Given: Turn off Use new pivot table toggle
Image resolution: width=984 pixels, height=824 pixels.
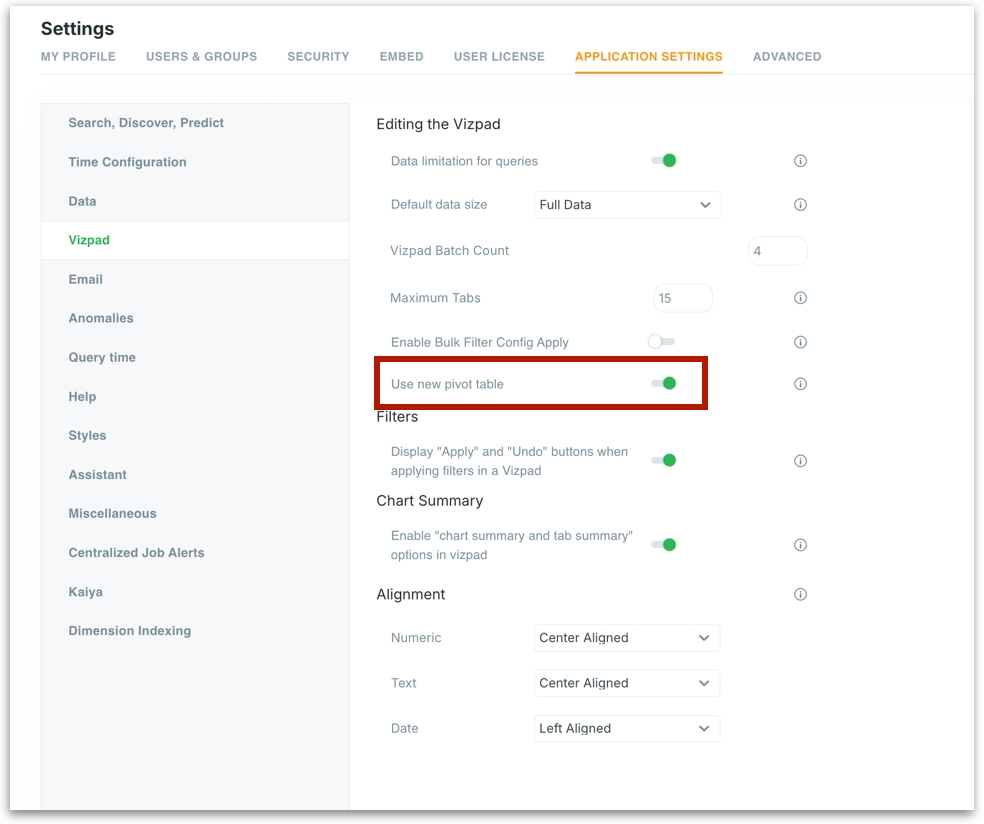Looking at the screenshot, I should (664, 383).
